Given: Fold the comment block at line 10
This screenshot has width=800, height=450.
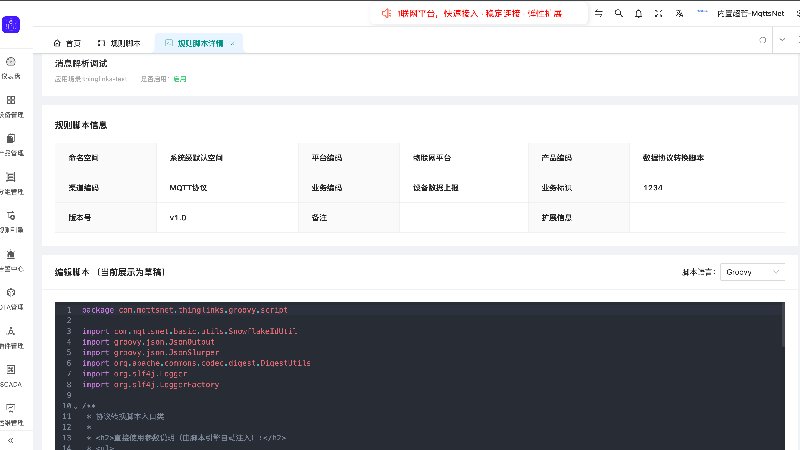Looking at the screenshot, I should pyautogui.click(x=76, y=407).
